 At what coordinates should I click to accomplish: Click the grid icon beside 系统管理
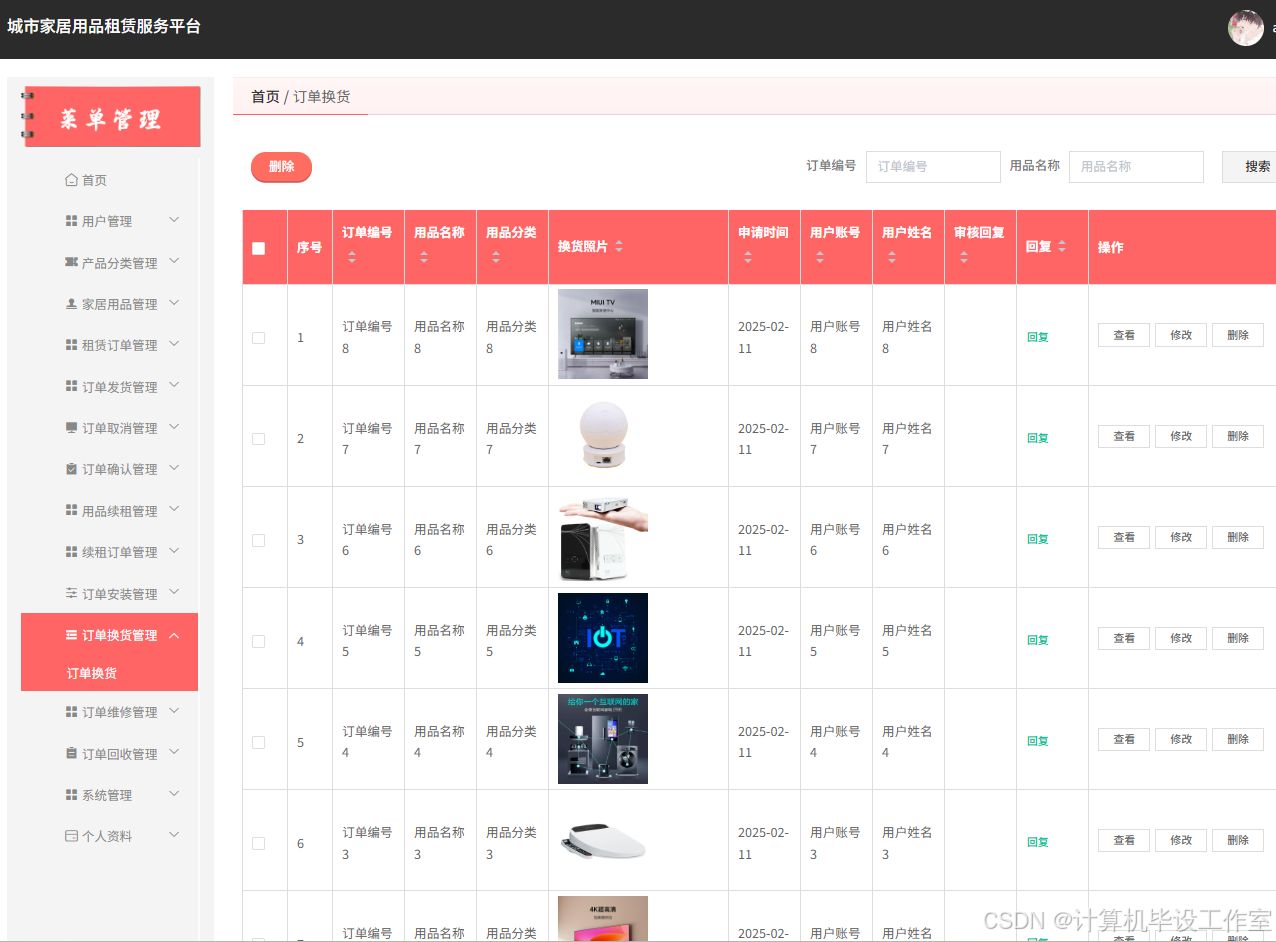tap(71, 794)
